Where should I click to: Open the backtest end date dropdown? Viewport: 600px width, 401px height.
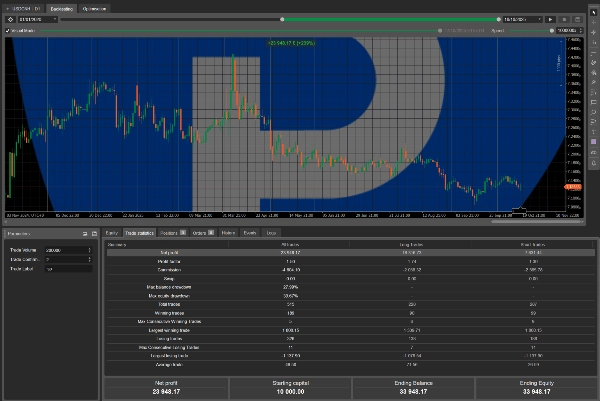[540, 19]
